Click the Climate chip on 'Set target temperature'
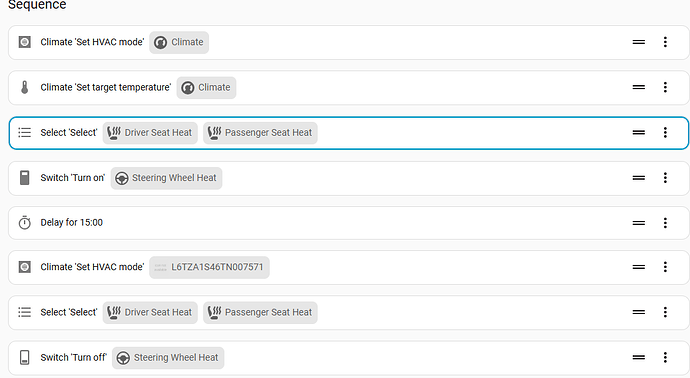 pos(206,88)
